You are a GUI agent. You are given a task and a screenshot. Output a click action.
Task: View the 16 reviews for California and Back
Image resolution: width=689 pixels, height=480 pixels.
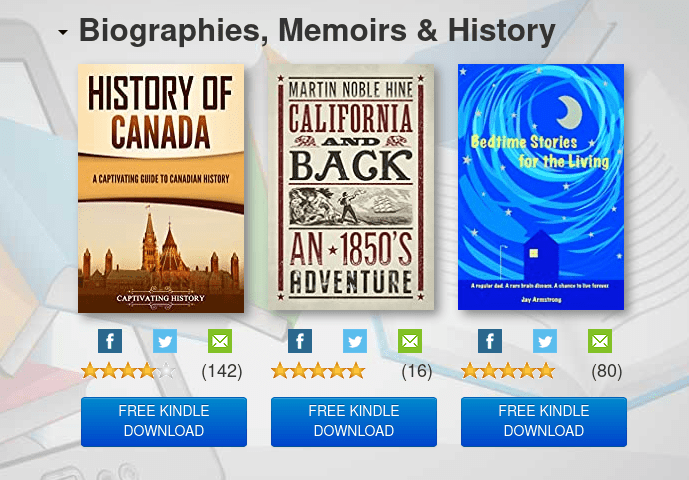[x=416, y=371]
